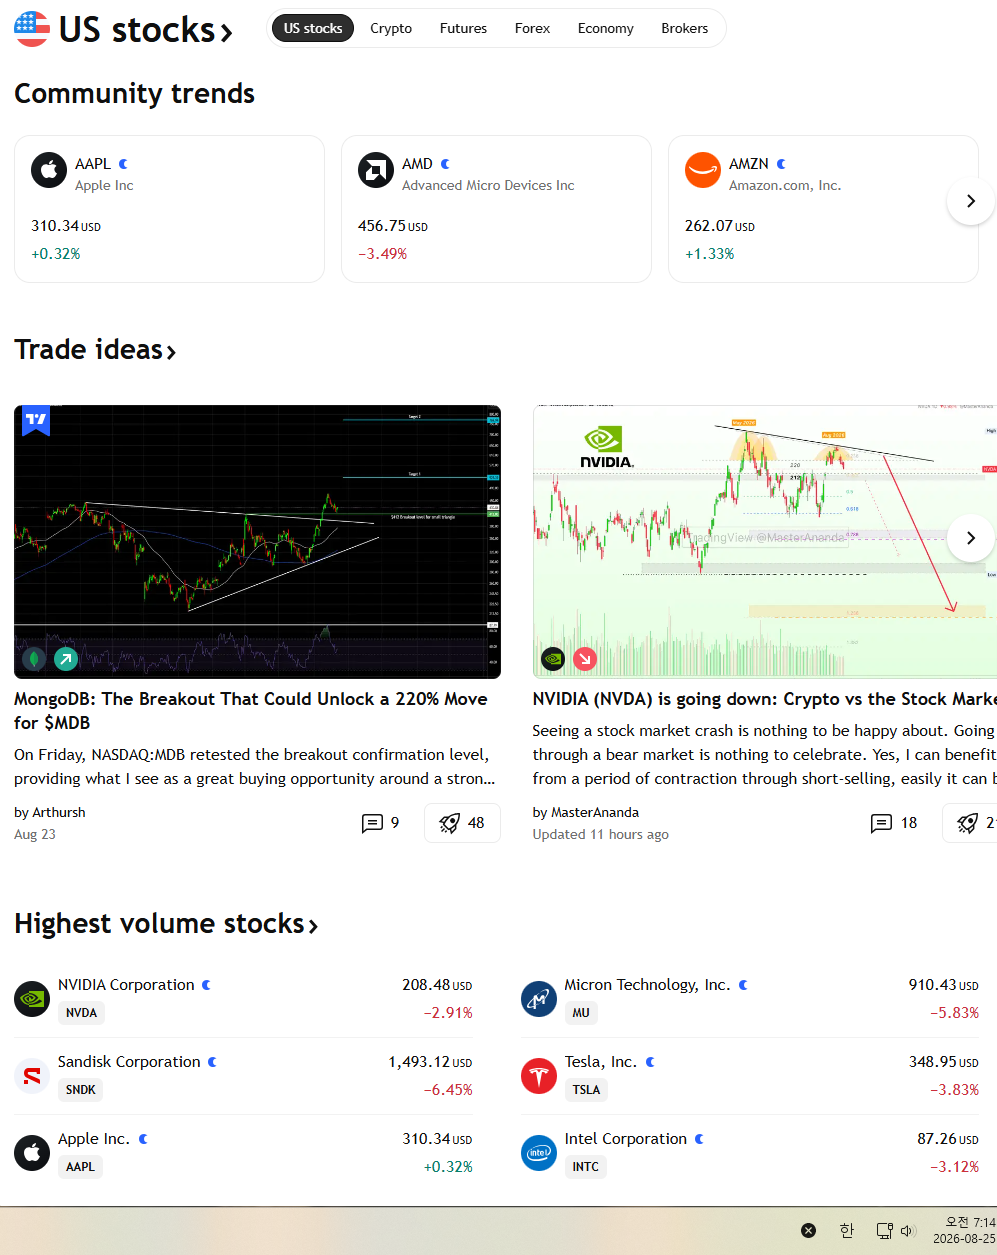This screenshot has width=997, height=1255.
Task: Click the Intel logo icon
Action: tap(539, 1153)
